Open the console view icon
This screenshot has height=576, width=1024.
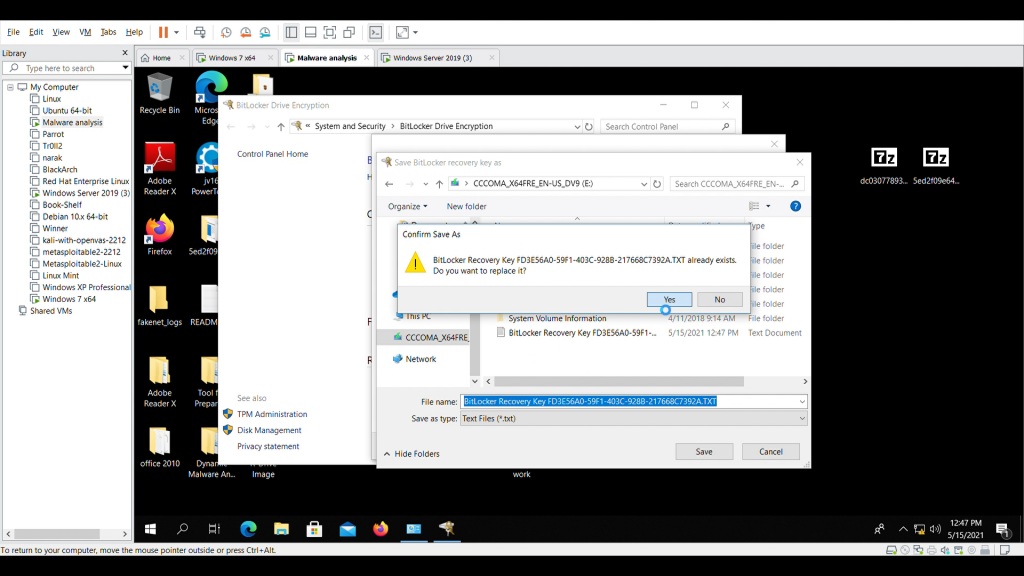click(x=376, y=32)
